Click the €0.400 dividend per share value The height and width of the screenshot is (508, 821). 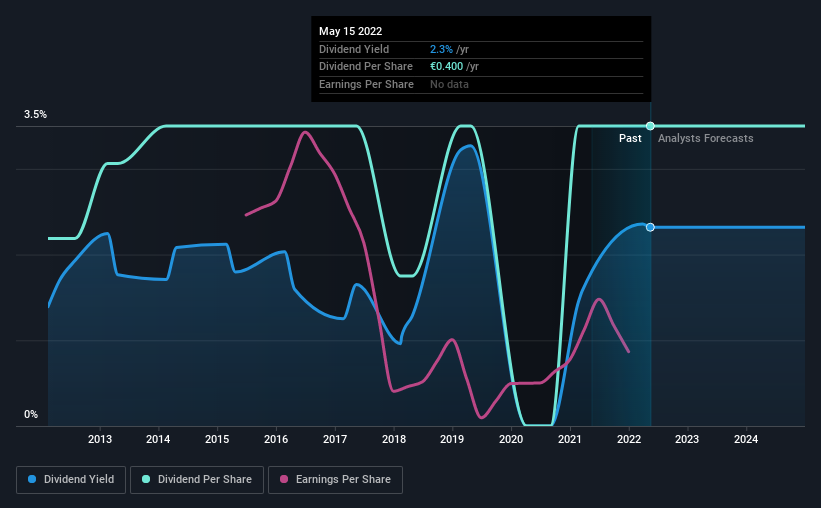tap(447, 67)
